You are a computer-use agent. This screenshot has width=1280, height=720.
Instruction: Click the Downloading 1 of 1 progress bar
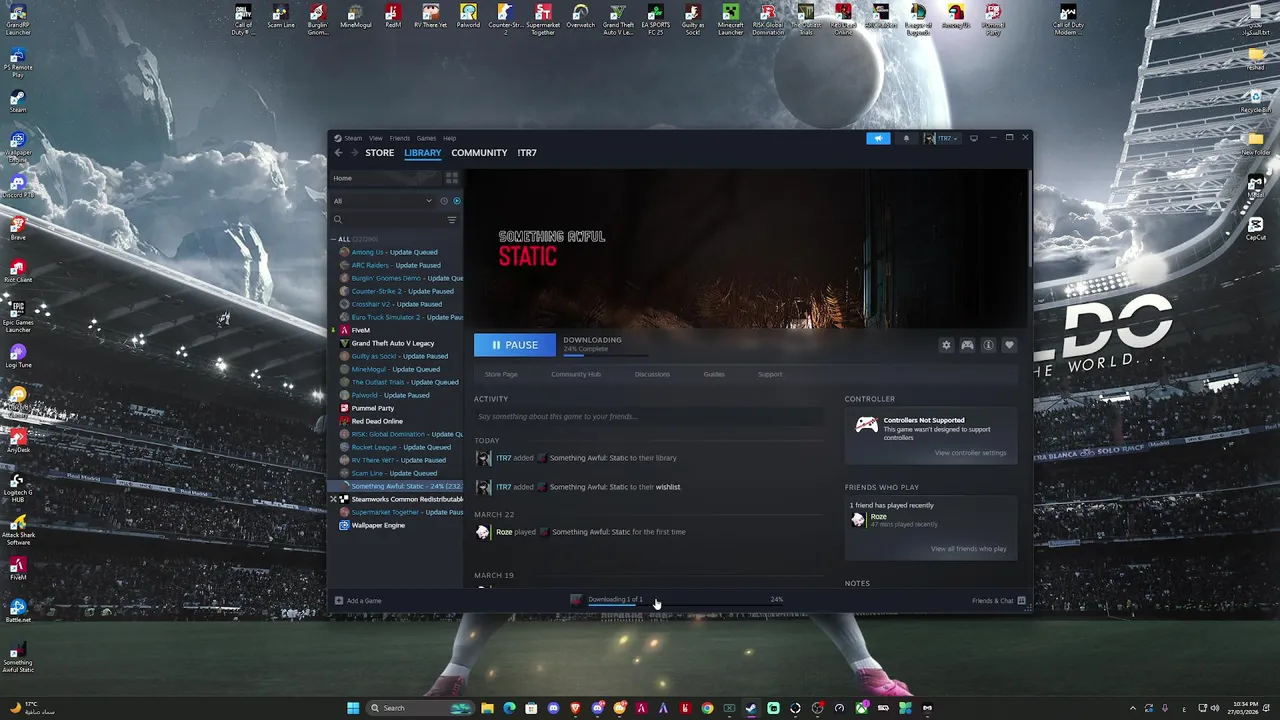(615, 605)
